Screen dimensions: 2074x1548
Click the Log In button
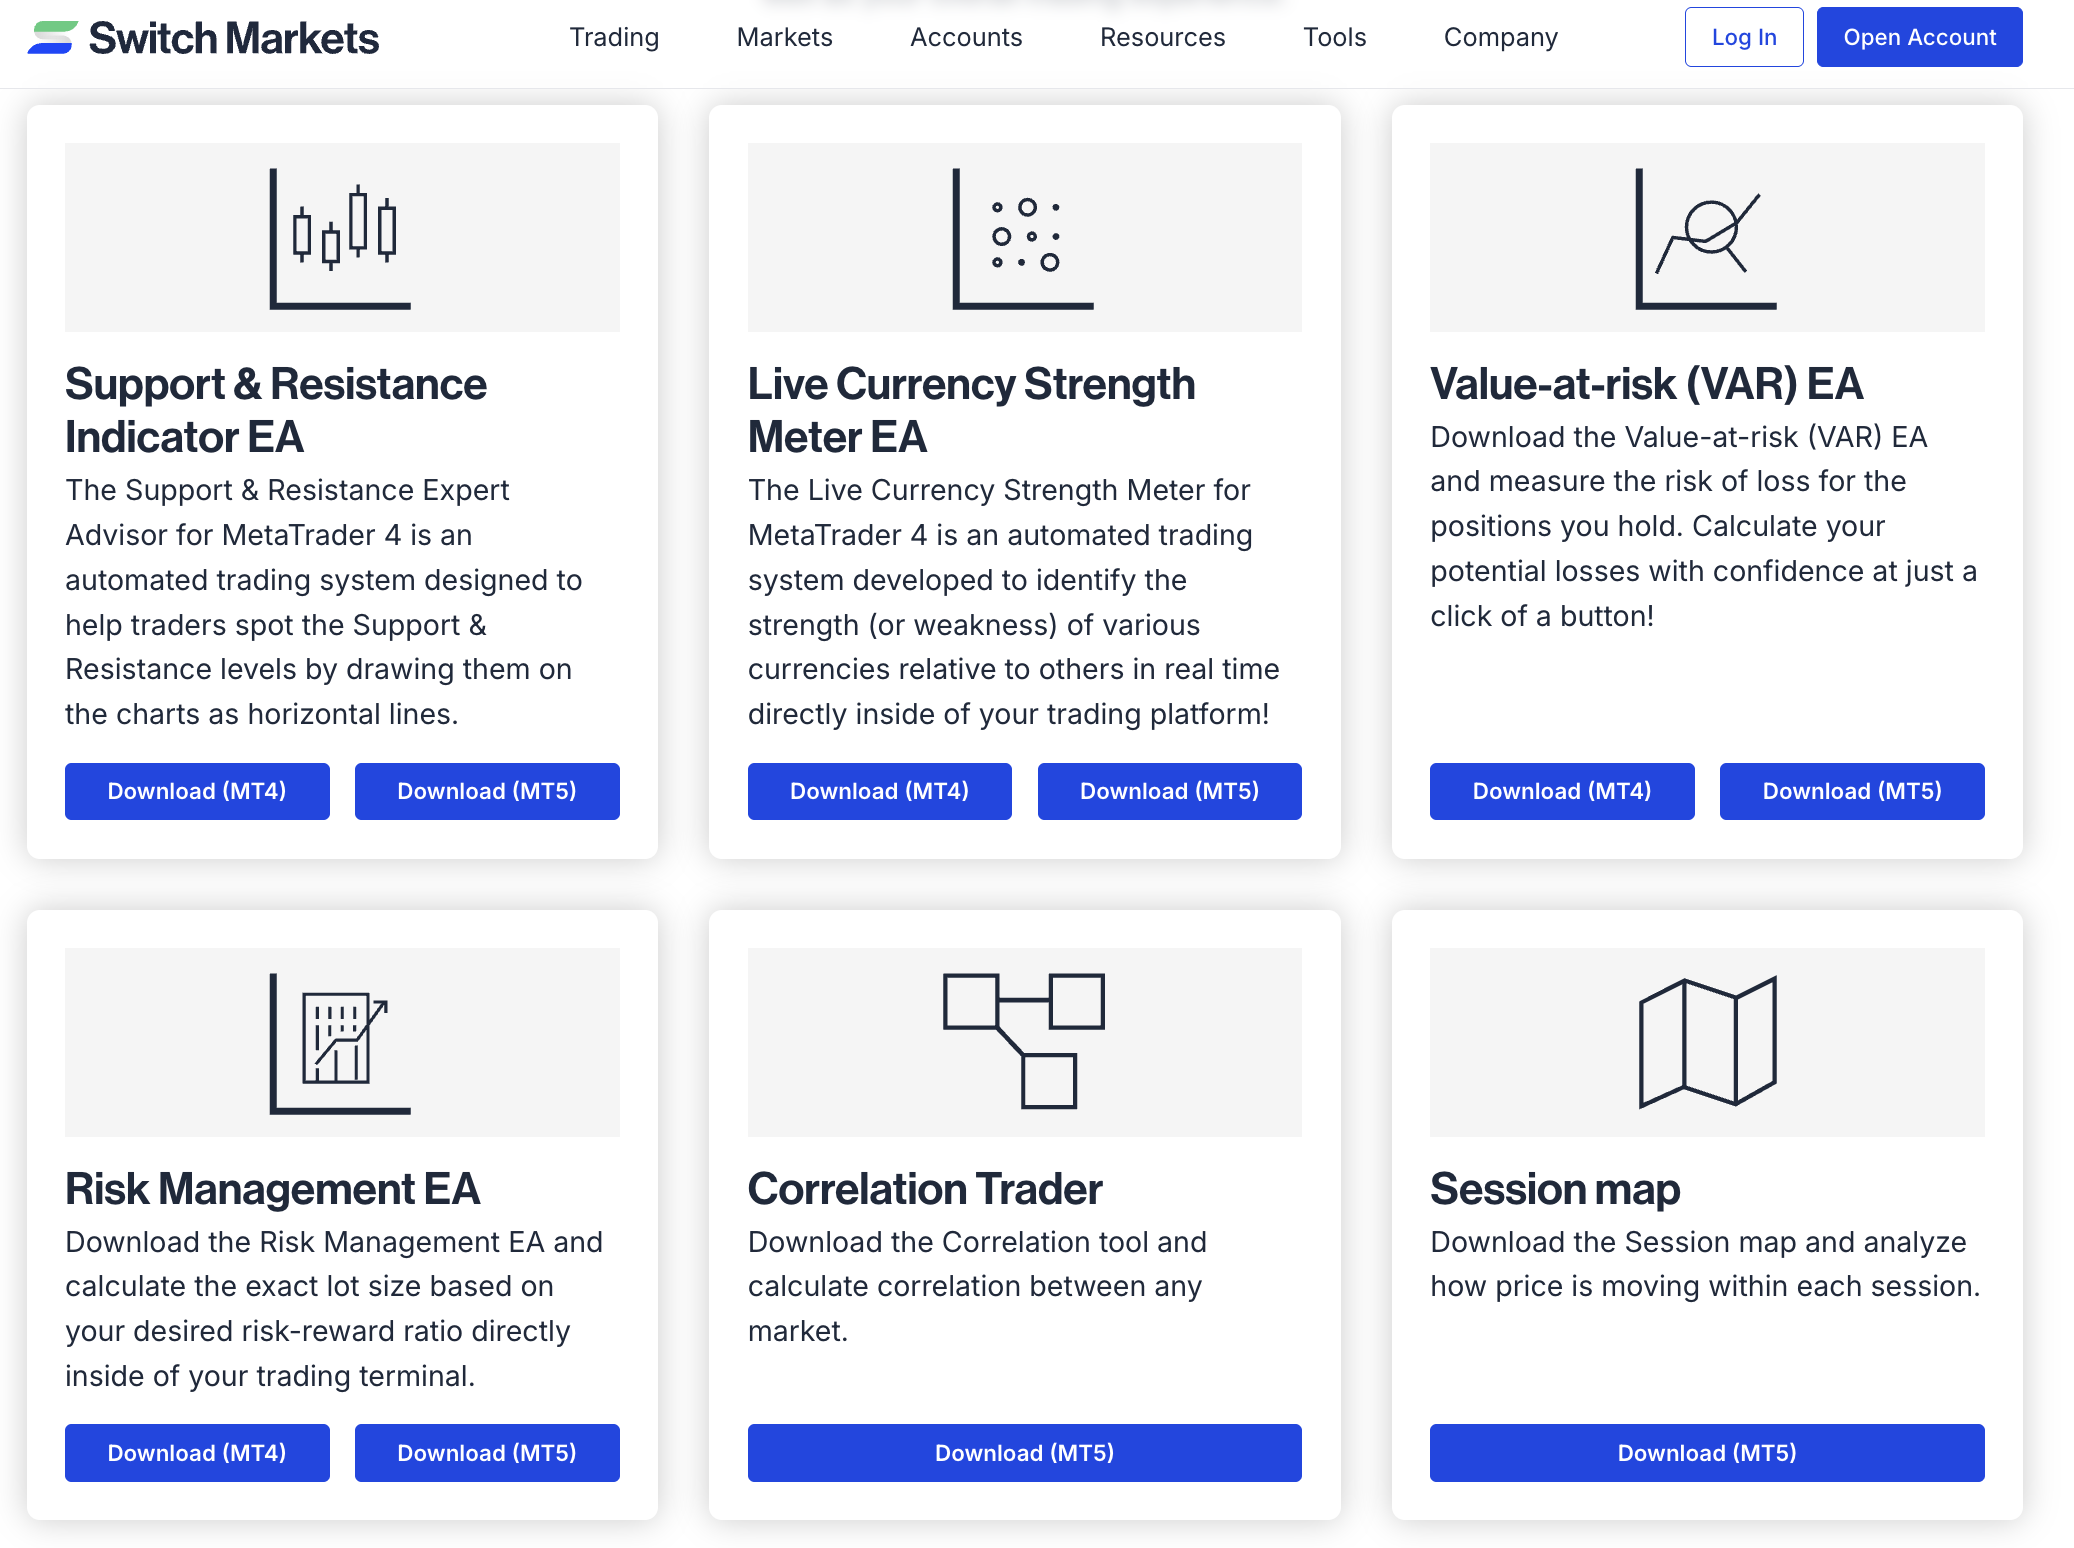1743,37
